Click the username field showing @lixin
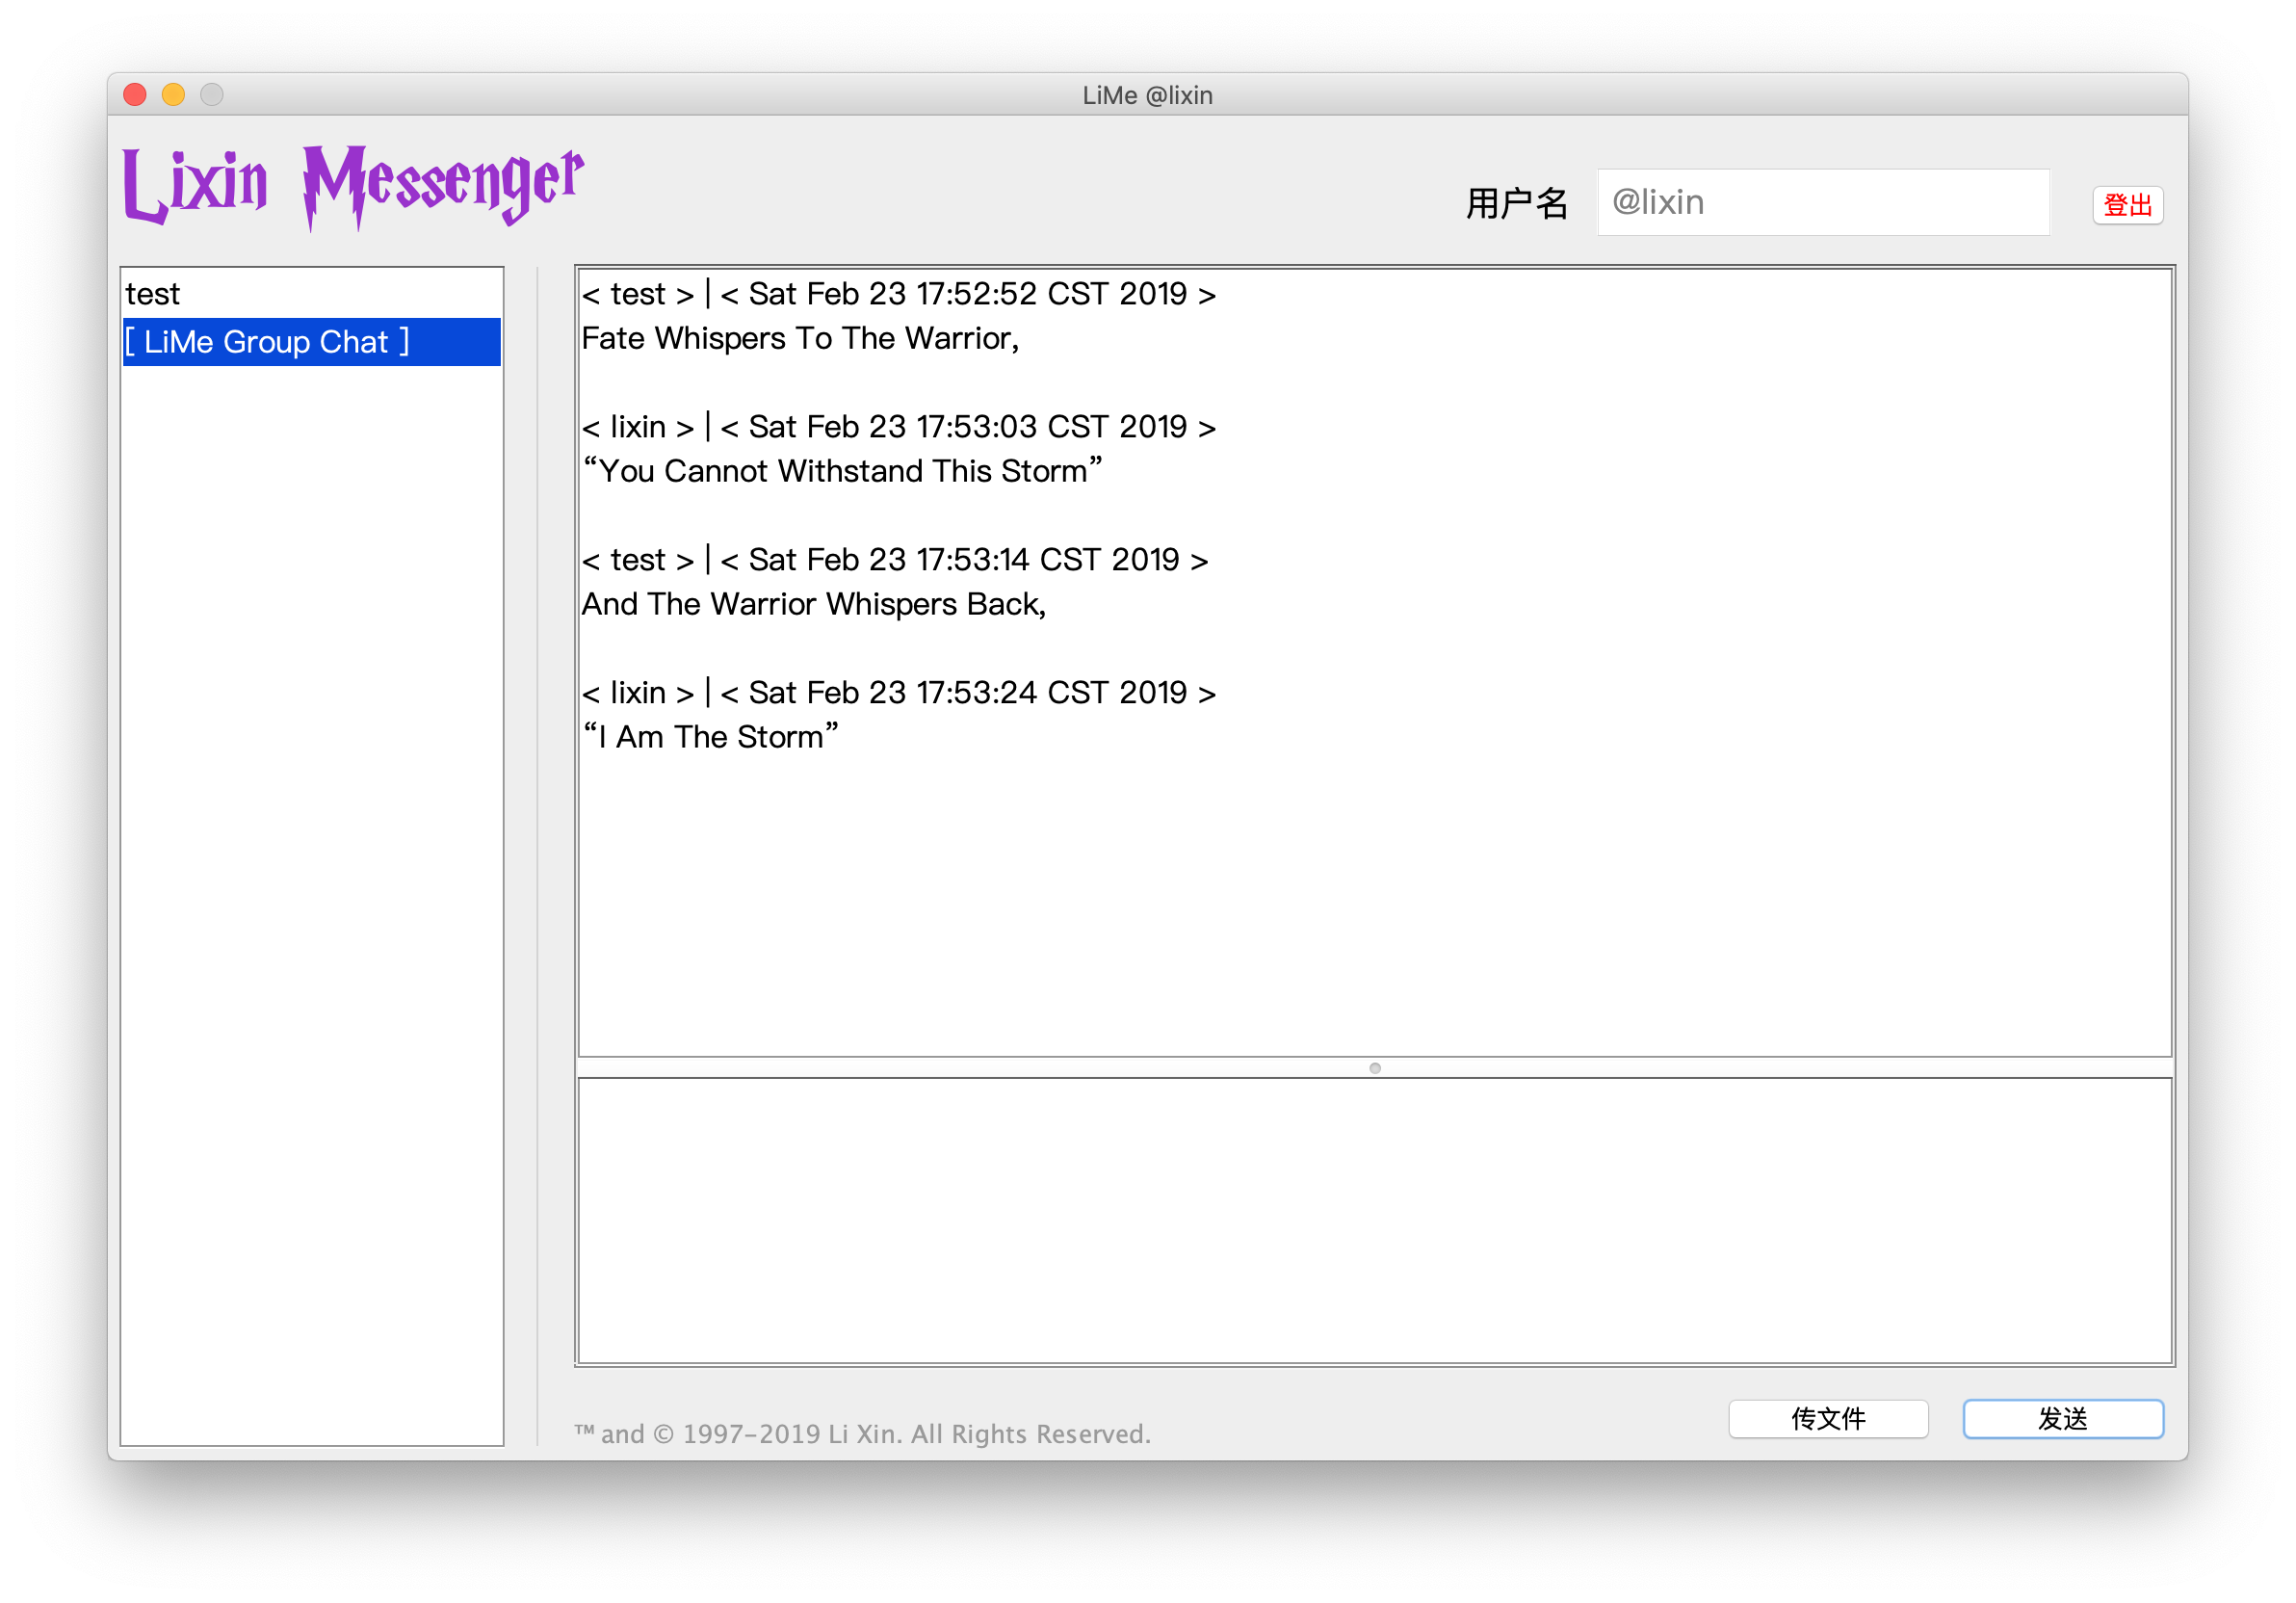This screenshot has width=2296, height=1603. coord(1822,203)
